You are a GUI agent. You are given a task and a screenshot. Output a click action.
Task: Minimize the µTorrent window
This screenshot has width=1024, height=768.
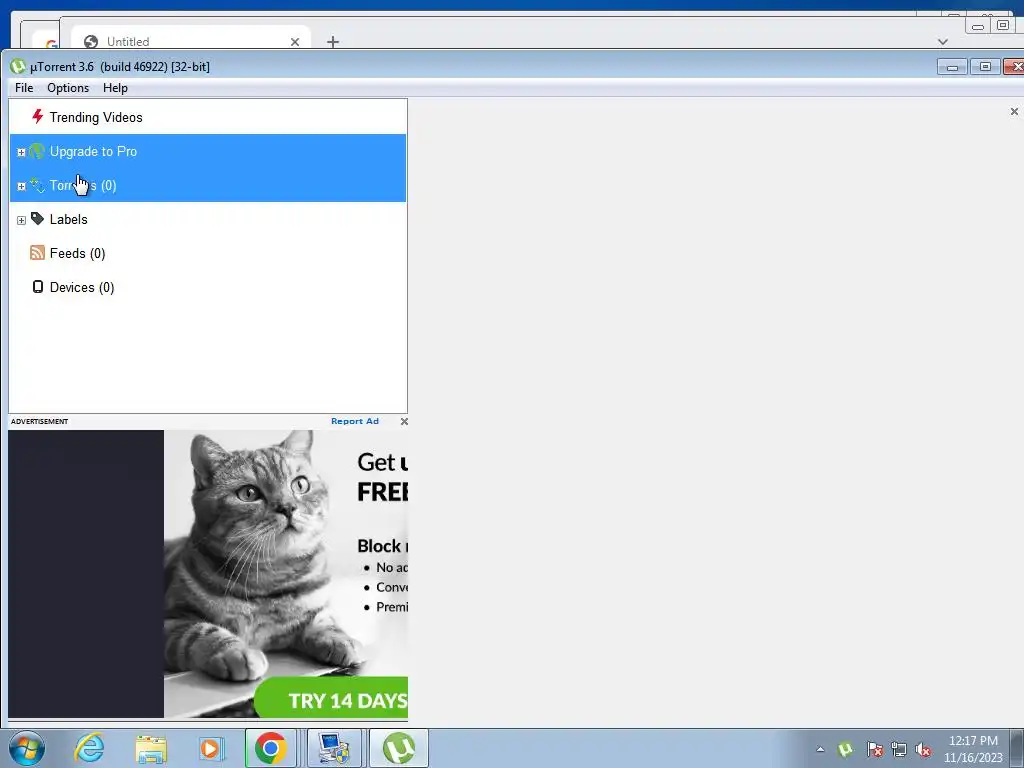click(952, 67)
